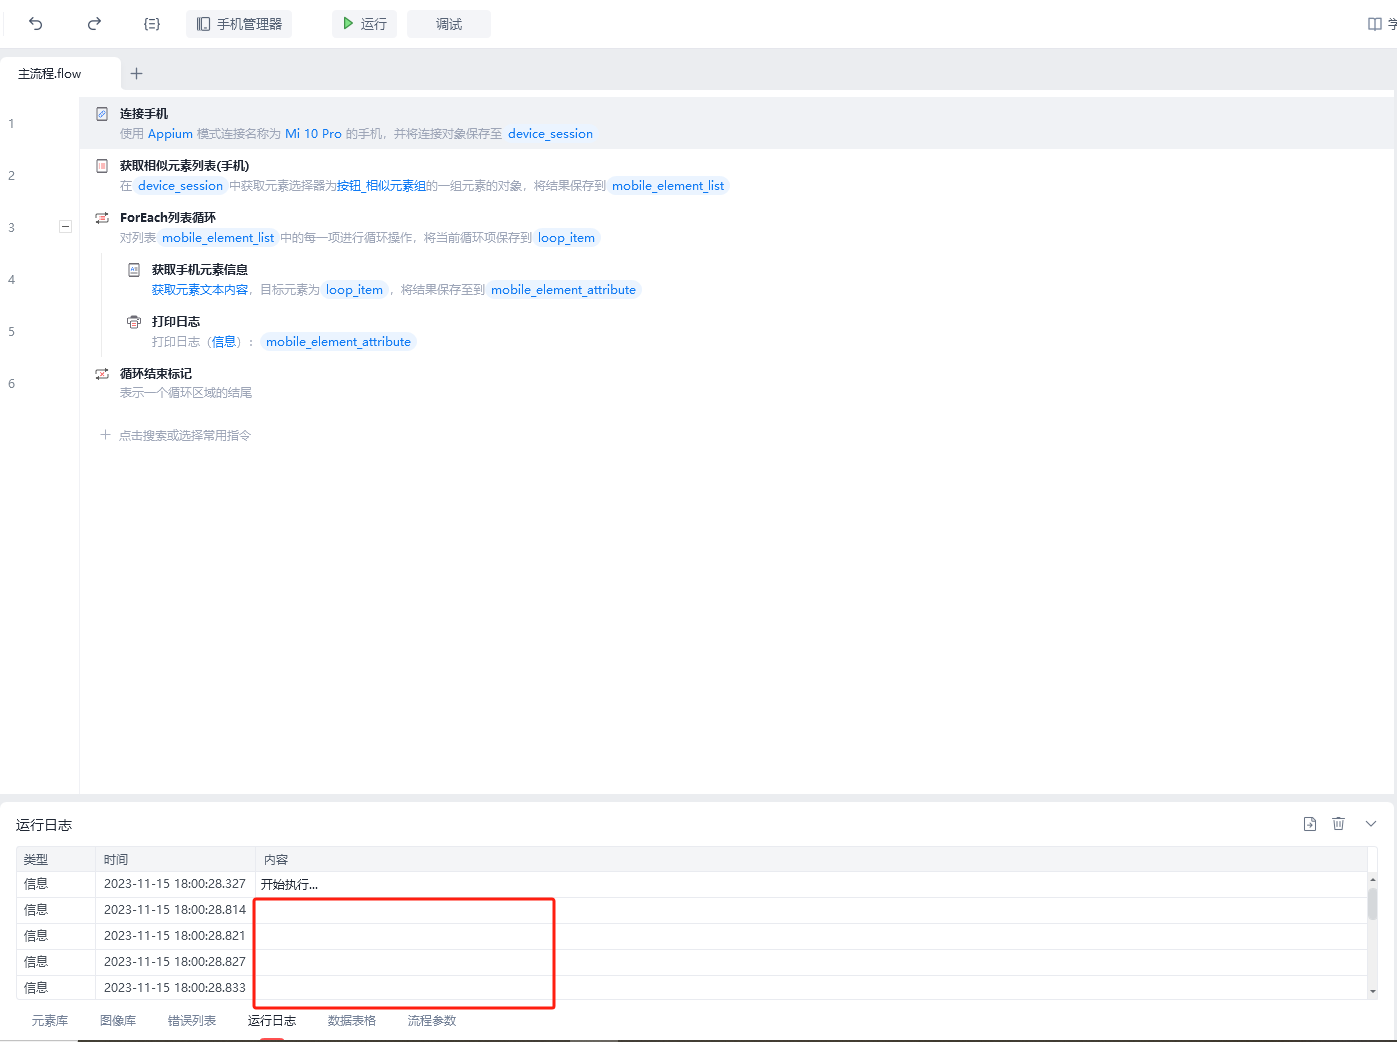
Task: Click the run log scroll-down arrow
Action: (1373, 991)
